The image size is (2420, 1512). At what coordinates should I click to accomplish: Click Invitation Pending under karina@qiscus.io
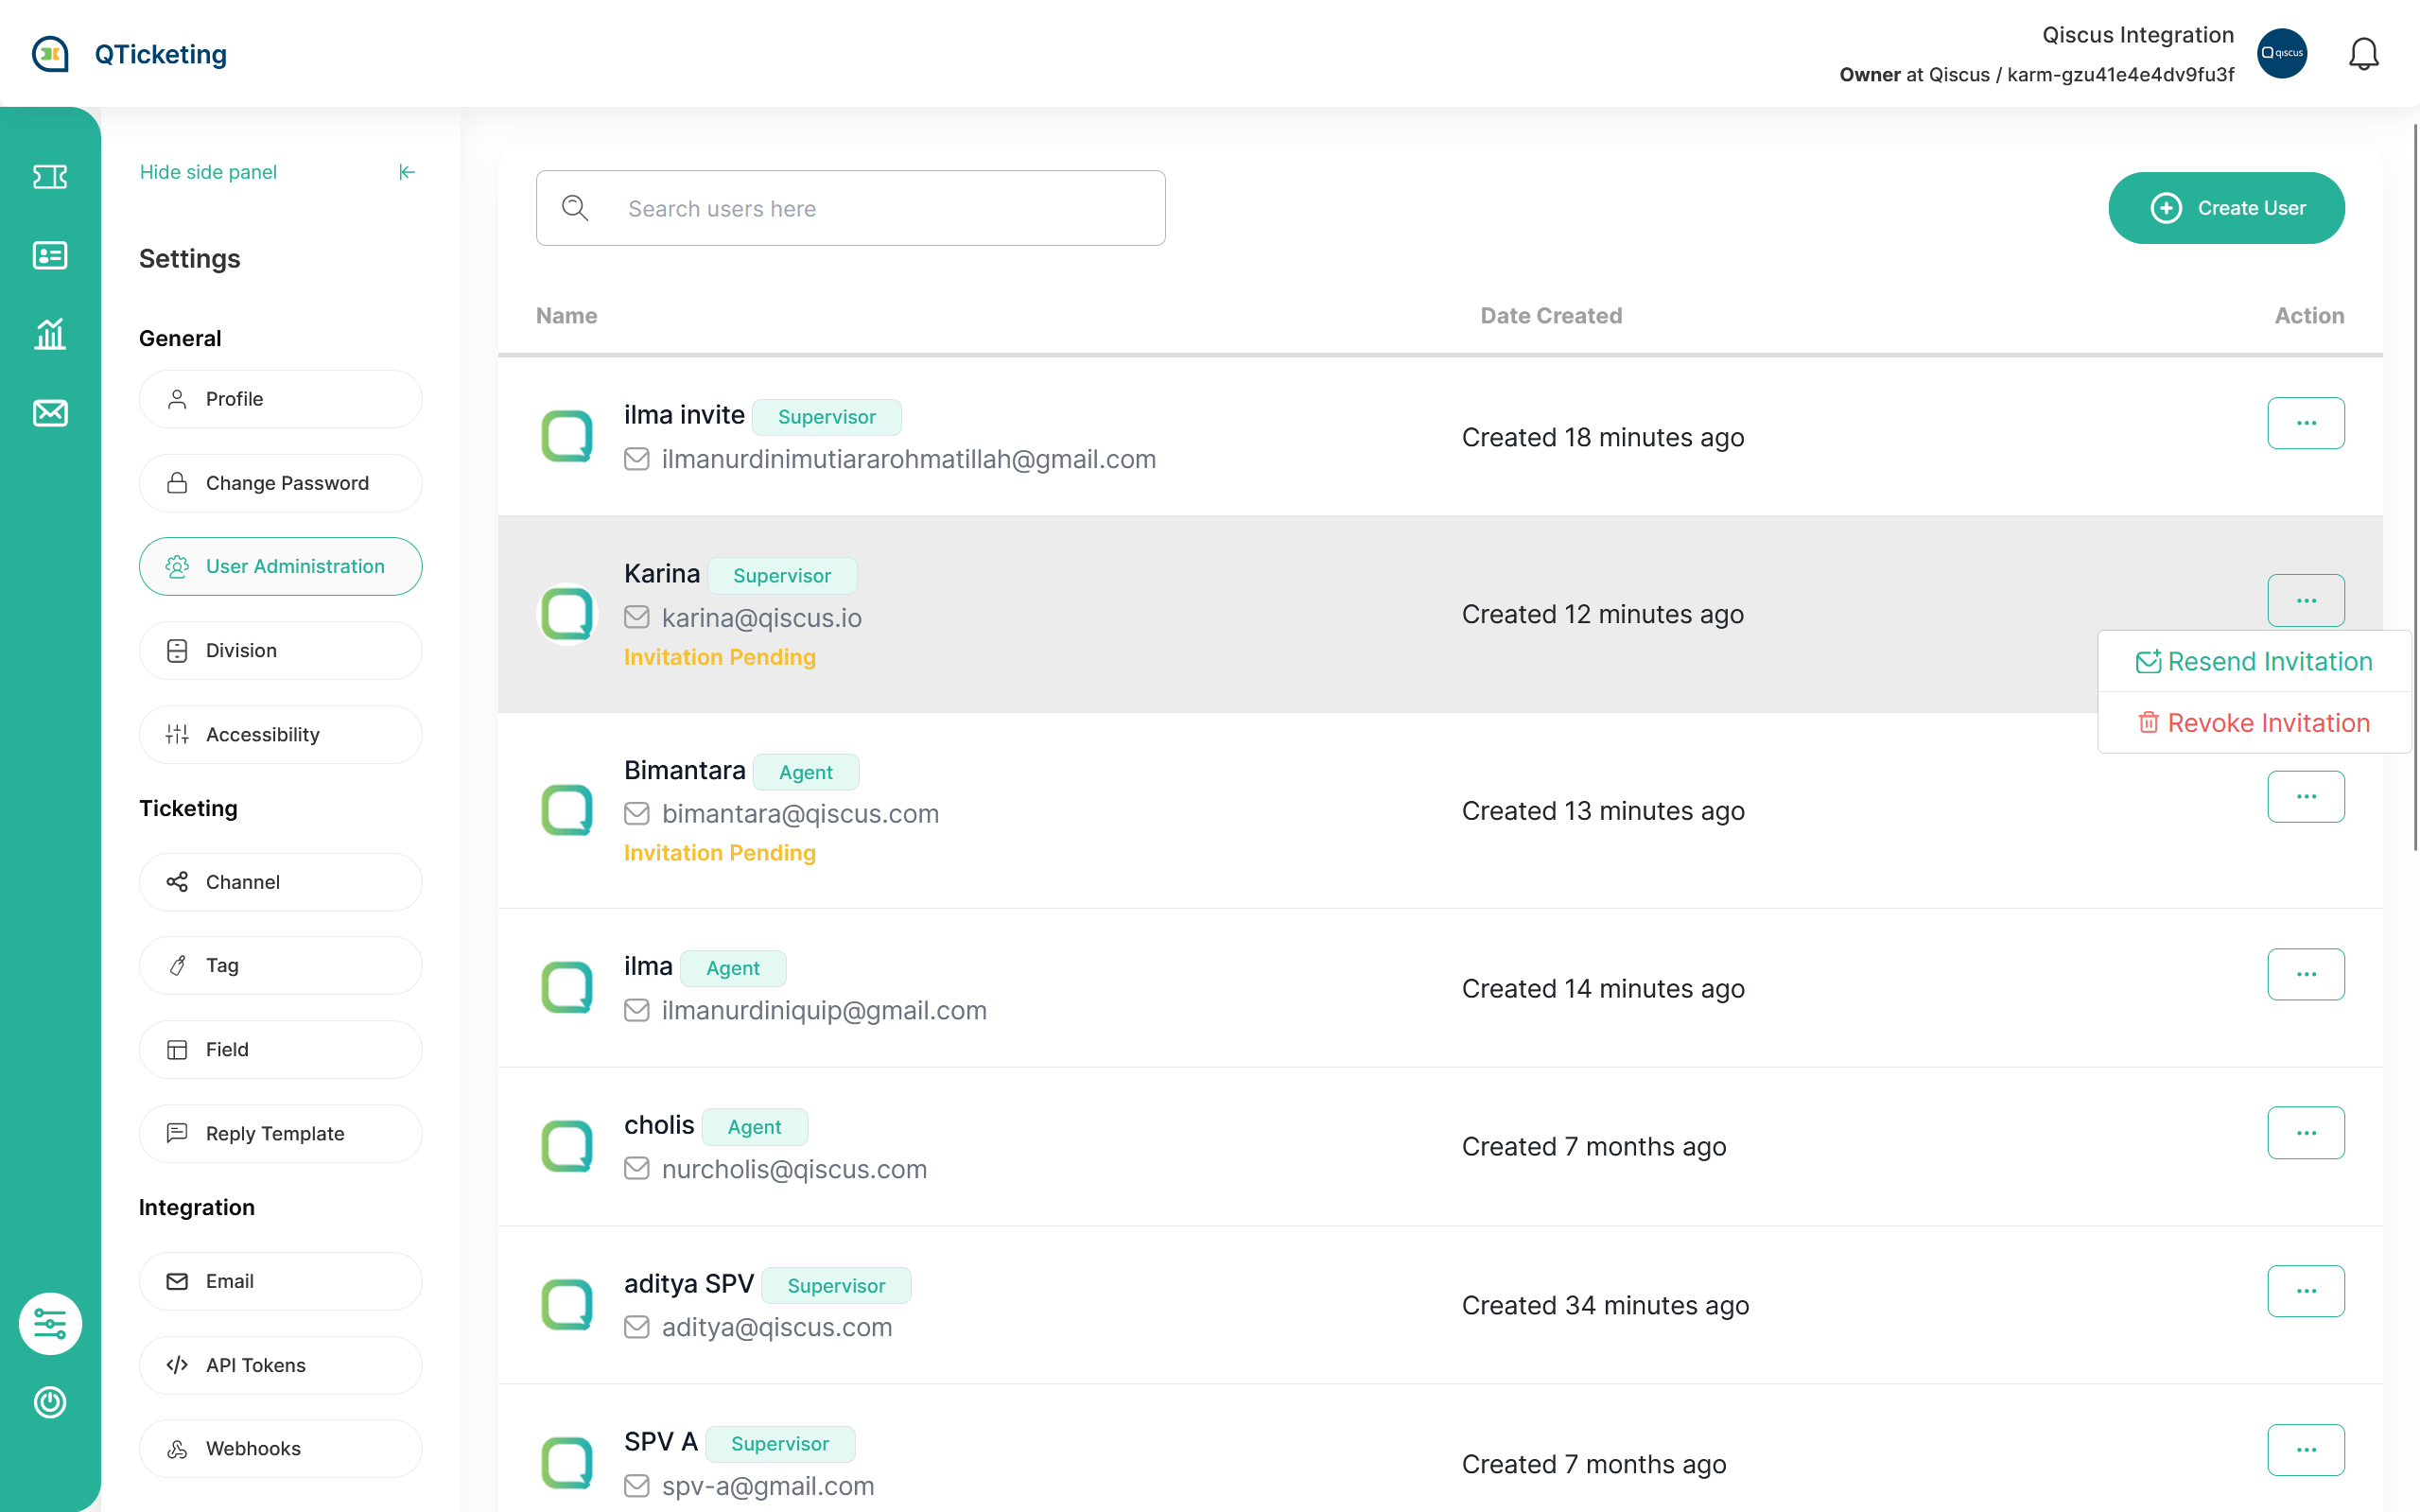click(720, 657)
